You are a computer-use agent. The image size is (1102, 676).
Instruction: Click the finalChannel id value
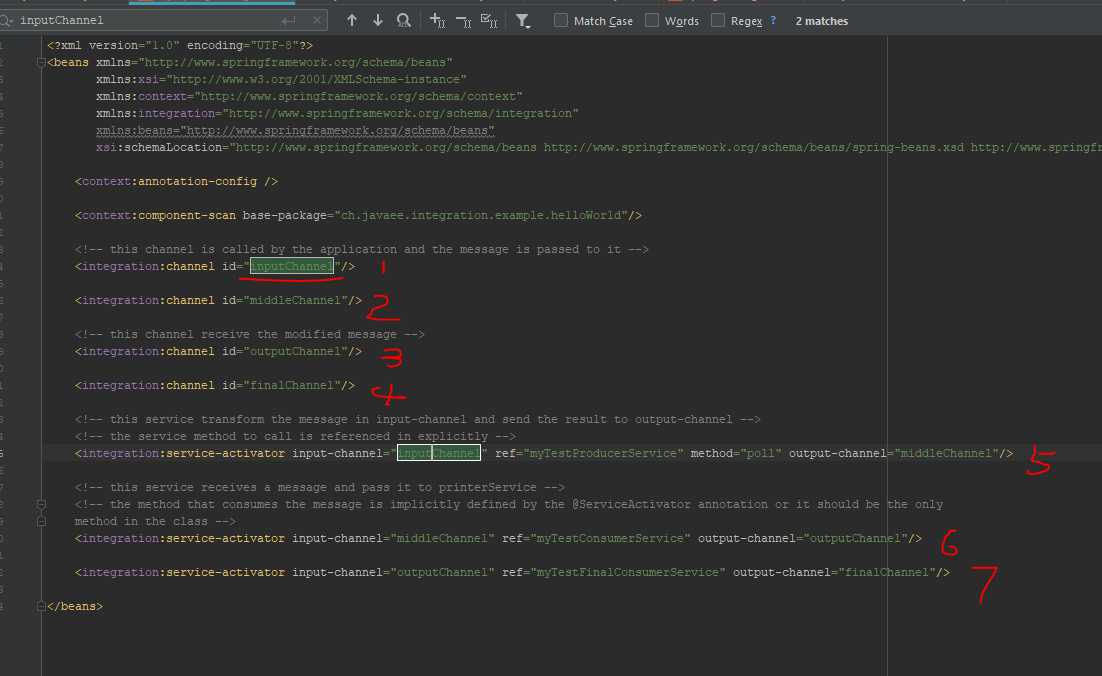pyautogui.click(x=292, y=385)
